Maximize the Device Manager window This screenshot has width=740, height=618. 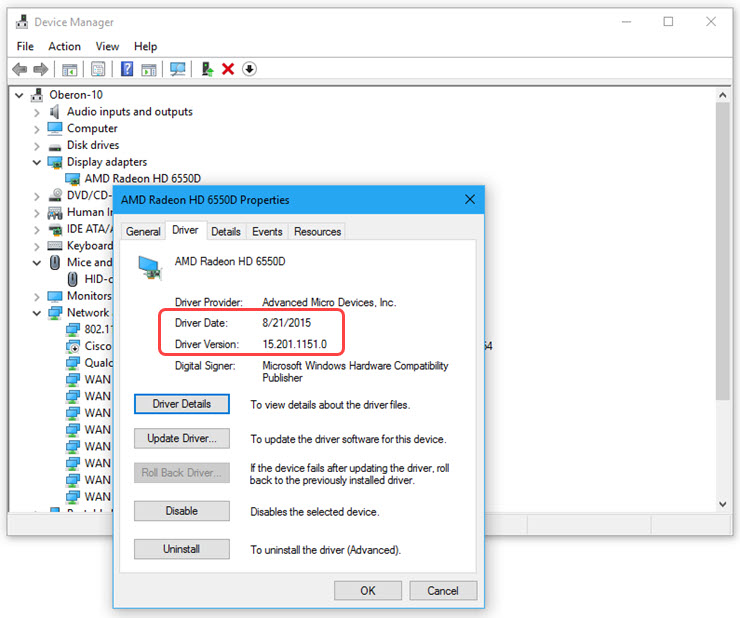click(x=668, y=22)
